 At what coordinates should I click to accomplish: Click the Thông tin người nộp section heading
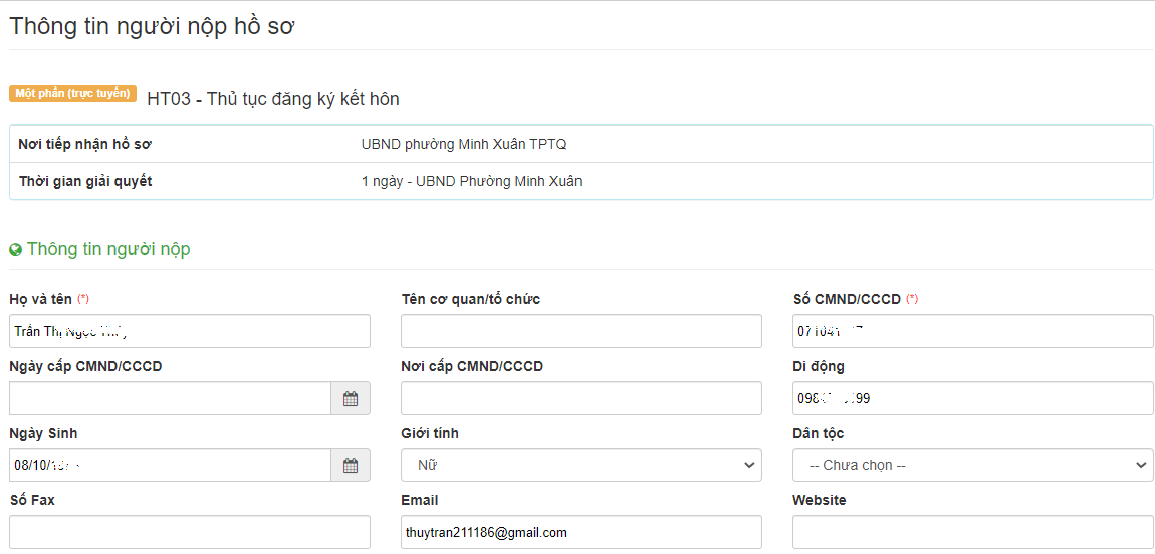108,249
